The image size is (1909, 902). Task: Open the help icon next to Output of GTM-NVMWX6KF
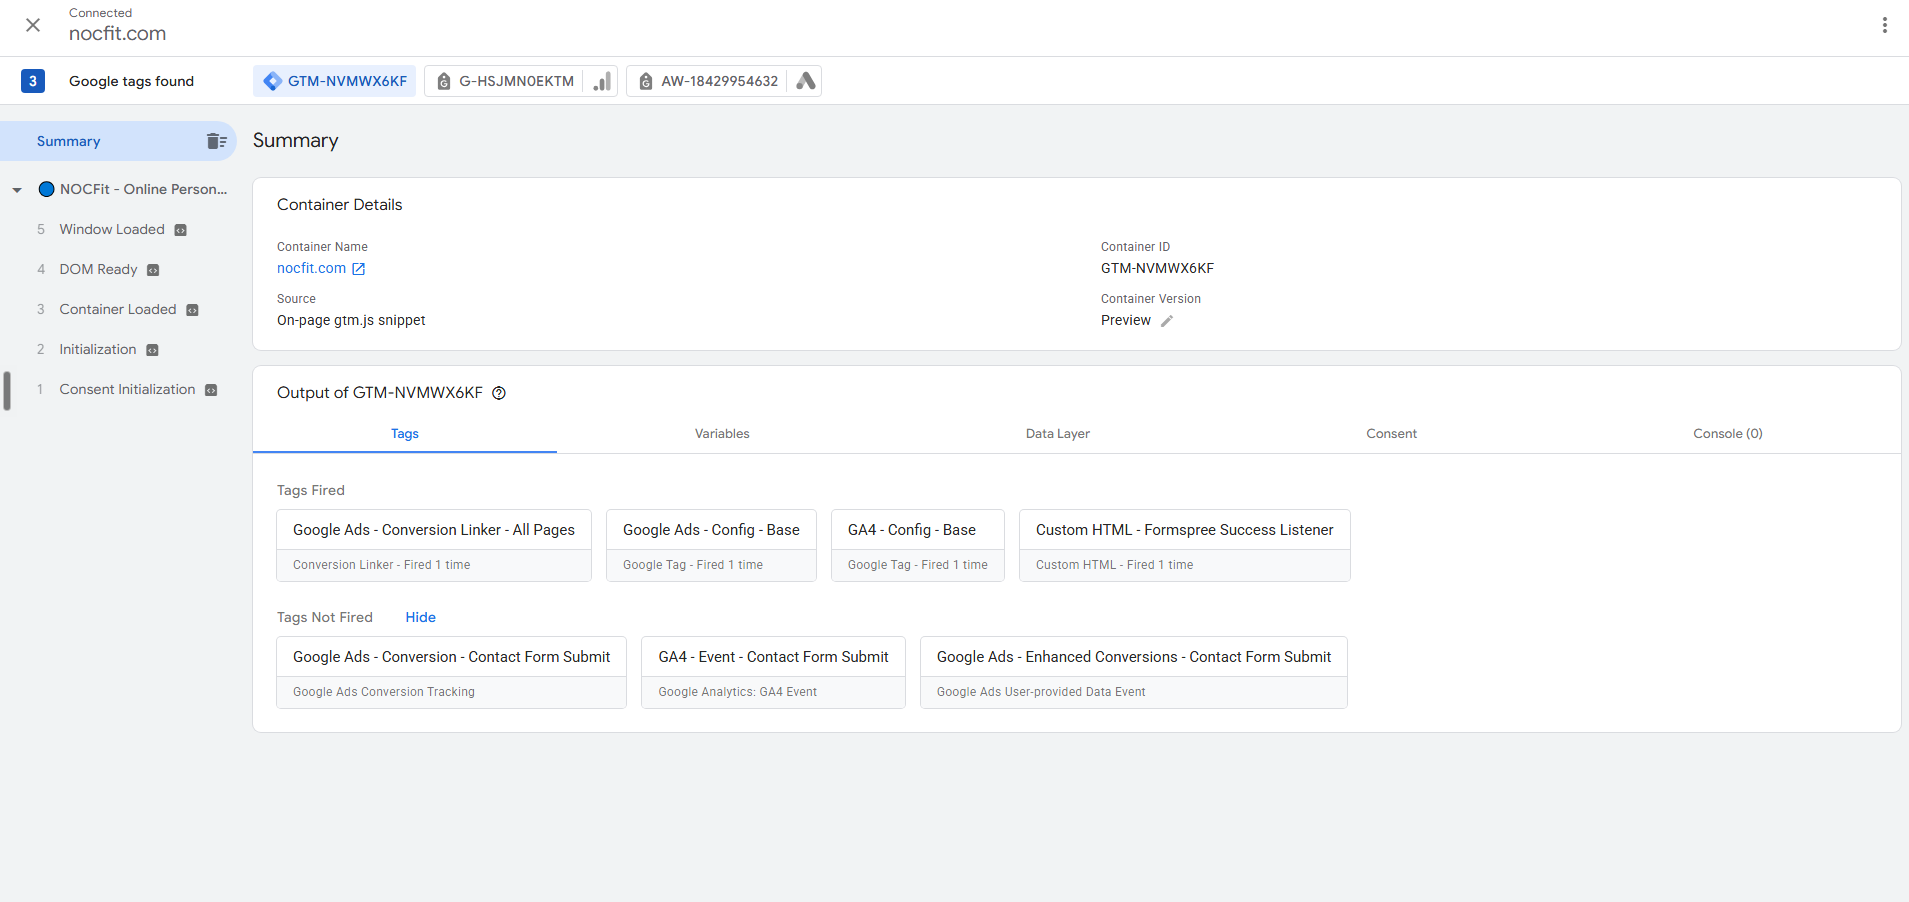(499, 393)
